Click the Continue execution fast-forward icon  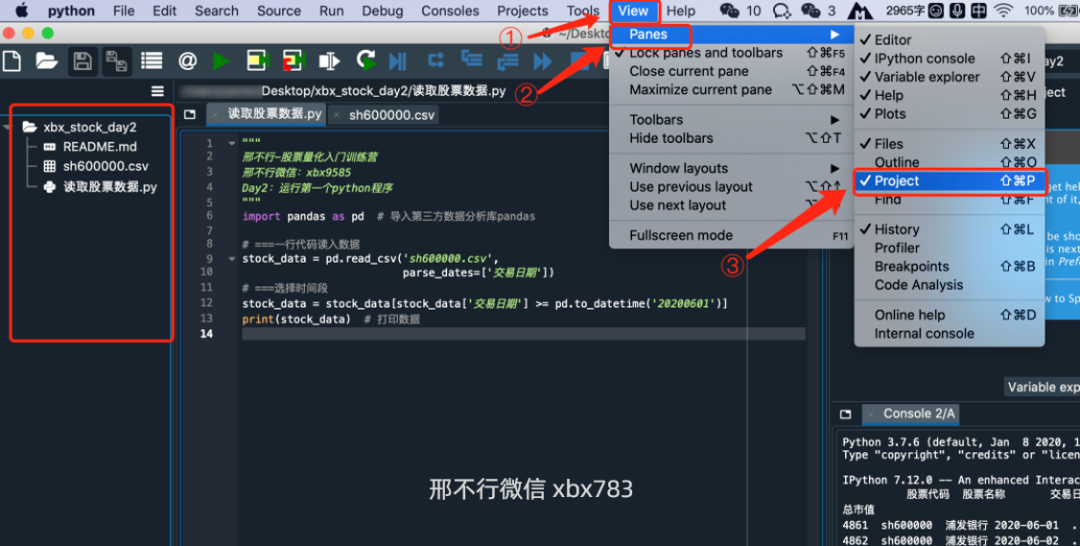click(x=543, y=61)
